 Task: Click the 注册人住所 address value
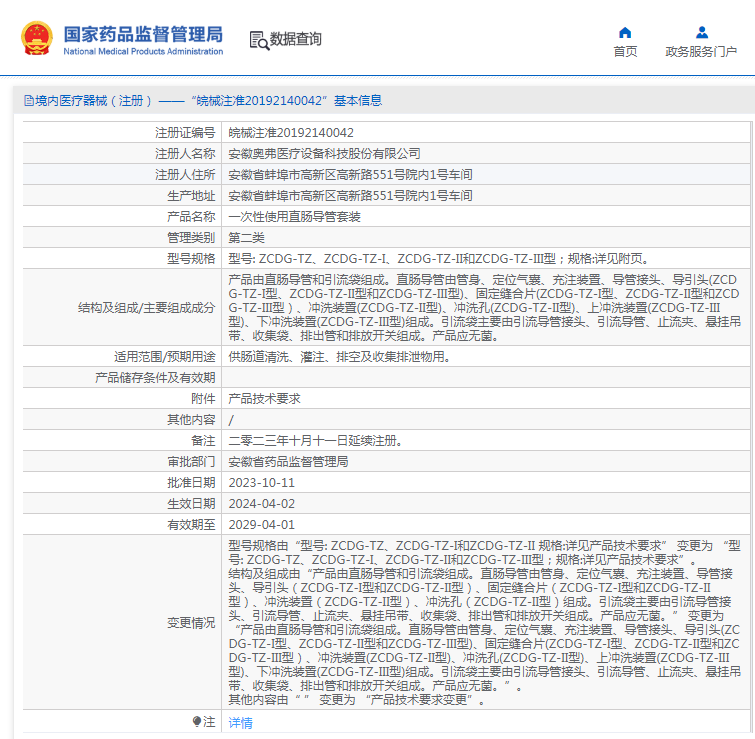[350, 175]
